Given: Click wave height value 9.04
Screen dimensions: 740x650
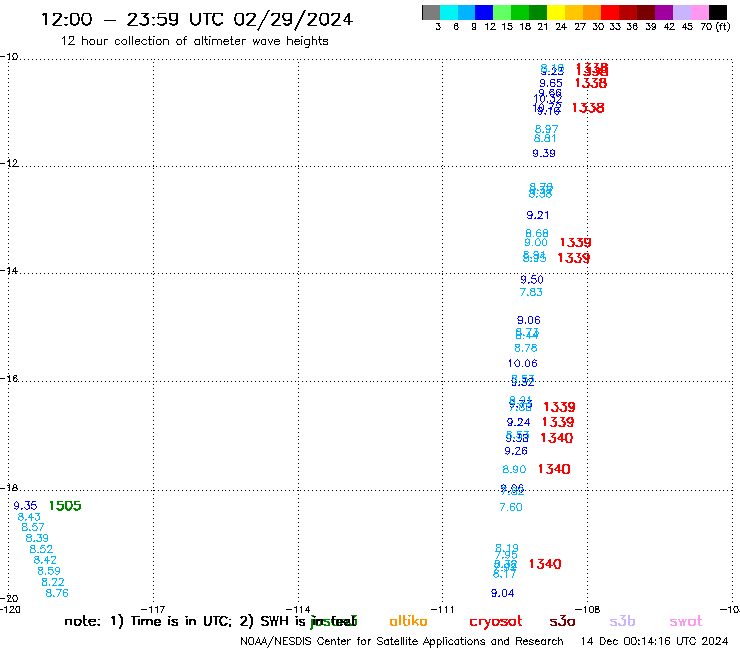Looking at the screenshot, I should coord(503,593).
